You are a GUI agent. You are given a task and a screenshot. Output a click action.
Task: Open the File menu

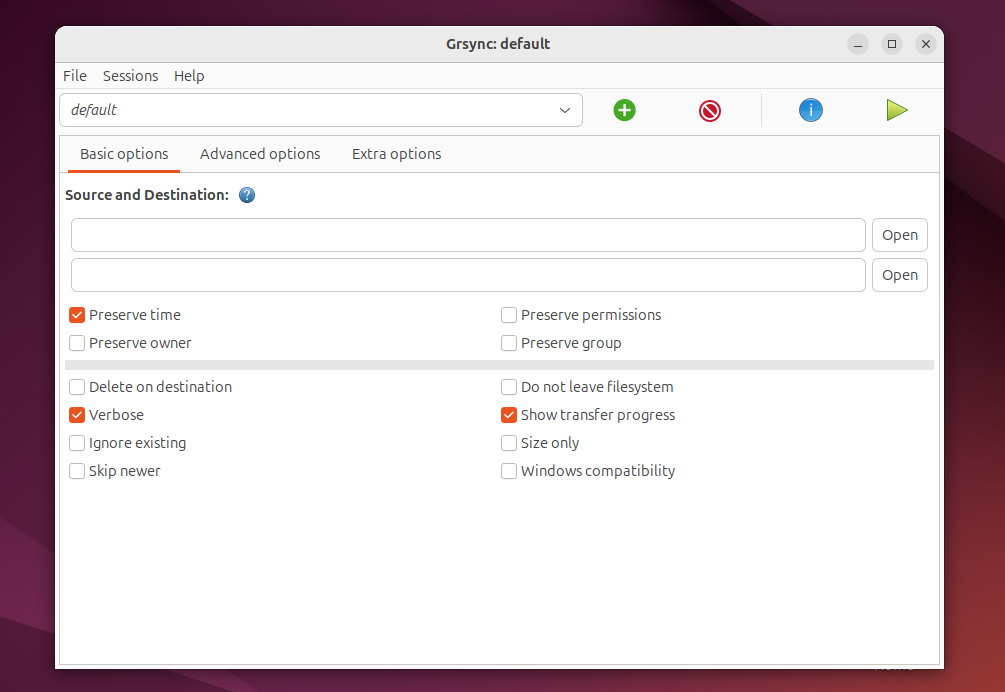(x=74, y=76)
